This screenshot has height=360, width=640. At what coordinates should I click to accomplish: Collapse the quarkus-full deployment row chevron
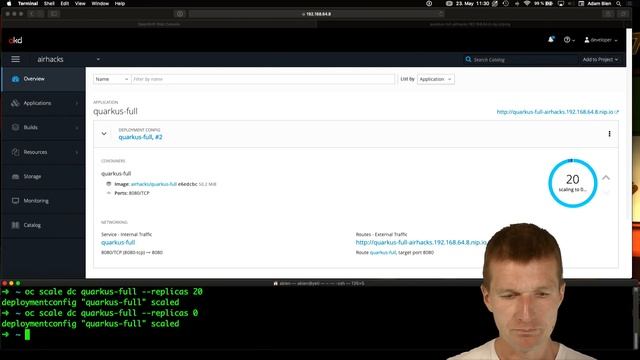click(104, 133)
